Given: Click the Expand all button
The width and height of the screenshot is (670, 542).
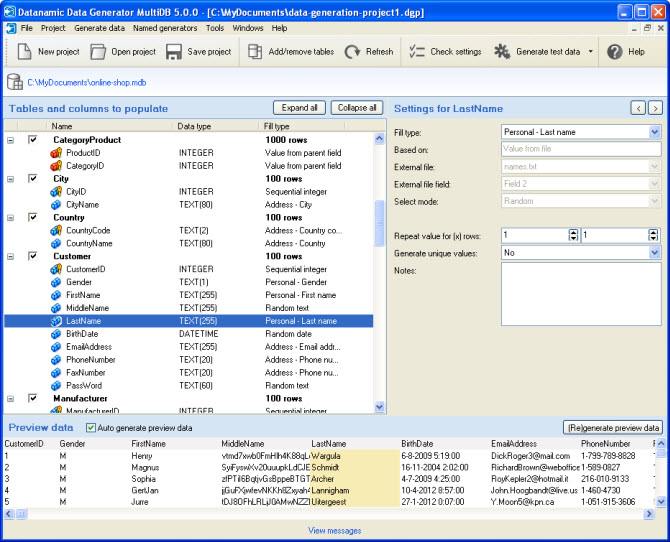Looking at the screenshot, I should point(299,108).
